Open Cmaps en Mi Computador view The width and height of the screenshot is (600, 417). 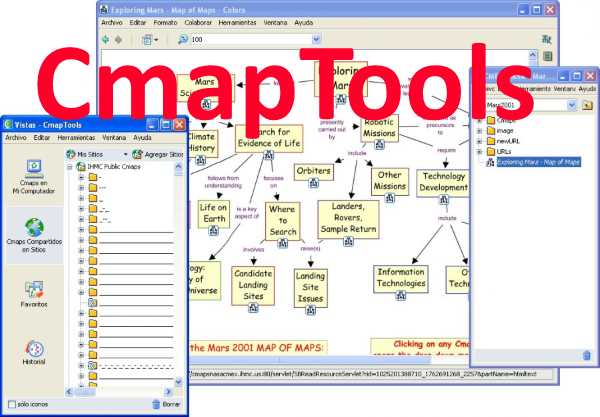pos(34,177)
